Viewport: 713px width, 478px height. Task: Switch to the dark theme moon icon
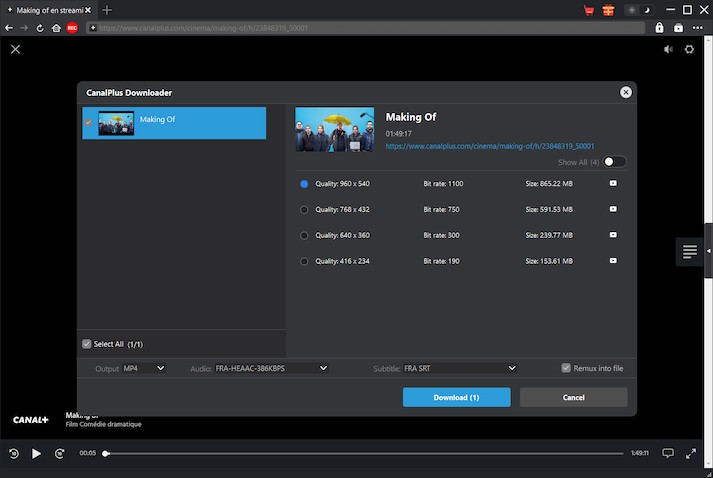pyautogui.click(x=647, y=10)
